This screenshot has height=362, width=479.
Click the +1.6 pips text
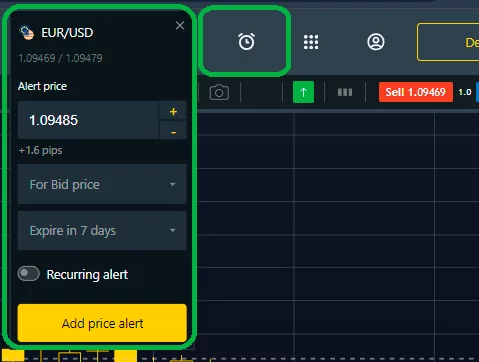pos(40,150)
